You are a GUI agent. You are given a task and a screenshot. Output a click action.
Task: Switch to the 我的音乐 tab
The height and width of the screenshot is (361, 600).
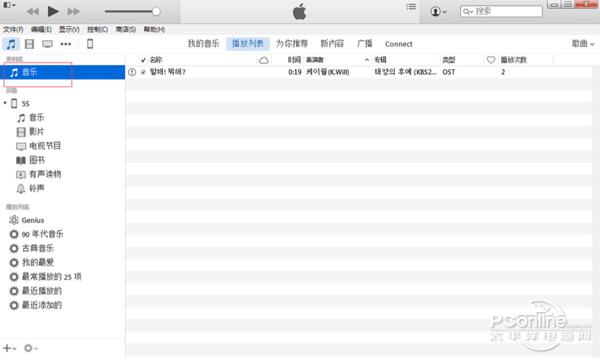(x=203, y=44)
